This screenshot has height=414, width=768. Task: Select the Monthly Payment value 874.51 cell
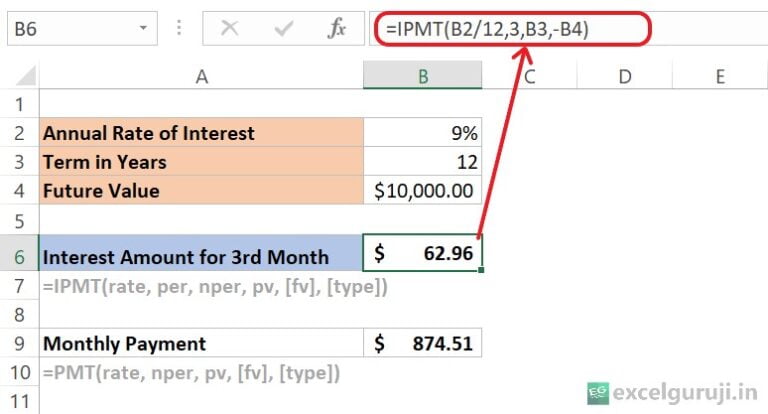423,343
